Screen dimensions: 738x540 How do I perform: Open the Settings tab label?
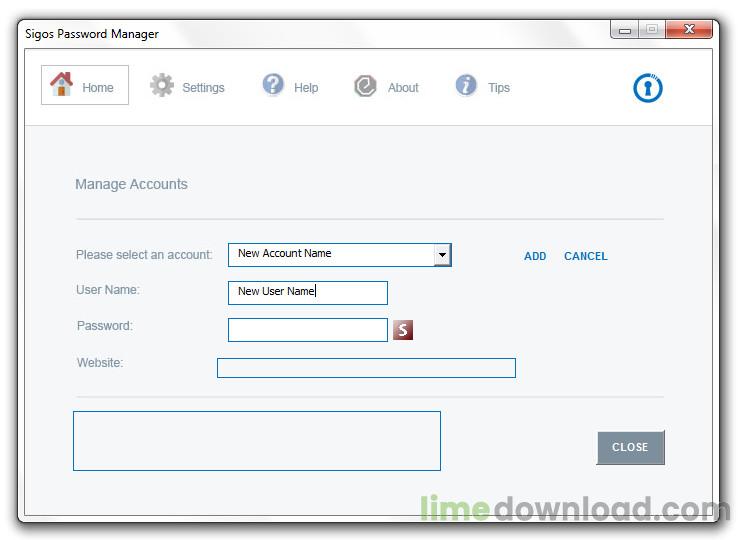point(203,88)
